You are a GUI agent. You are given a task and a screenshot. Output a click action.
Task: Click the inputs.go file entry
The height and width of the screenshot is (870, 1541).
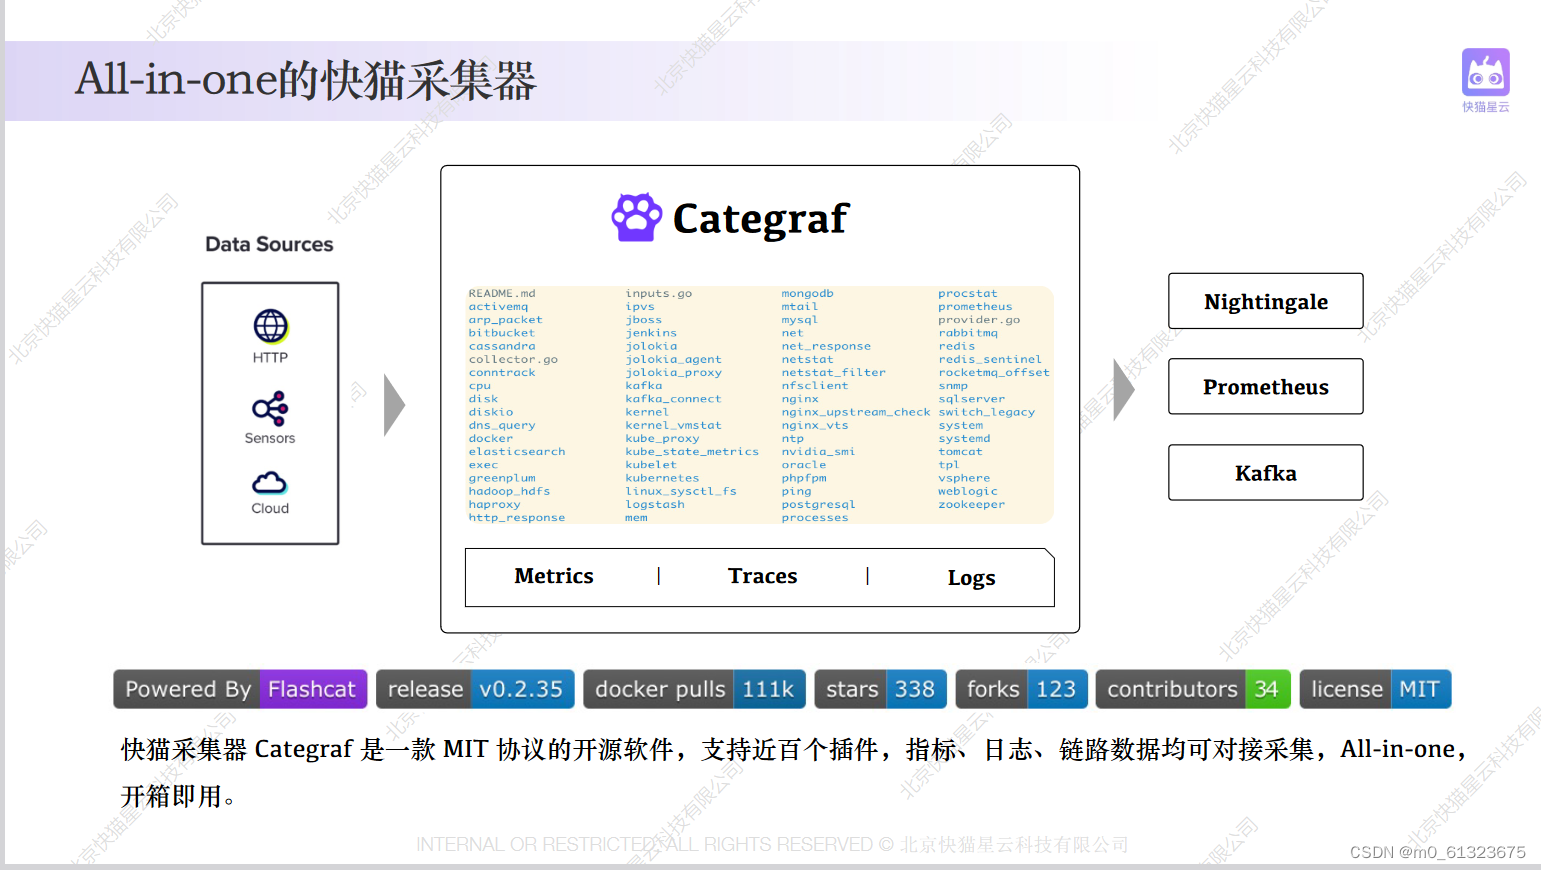tap(659, 293)
